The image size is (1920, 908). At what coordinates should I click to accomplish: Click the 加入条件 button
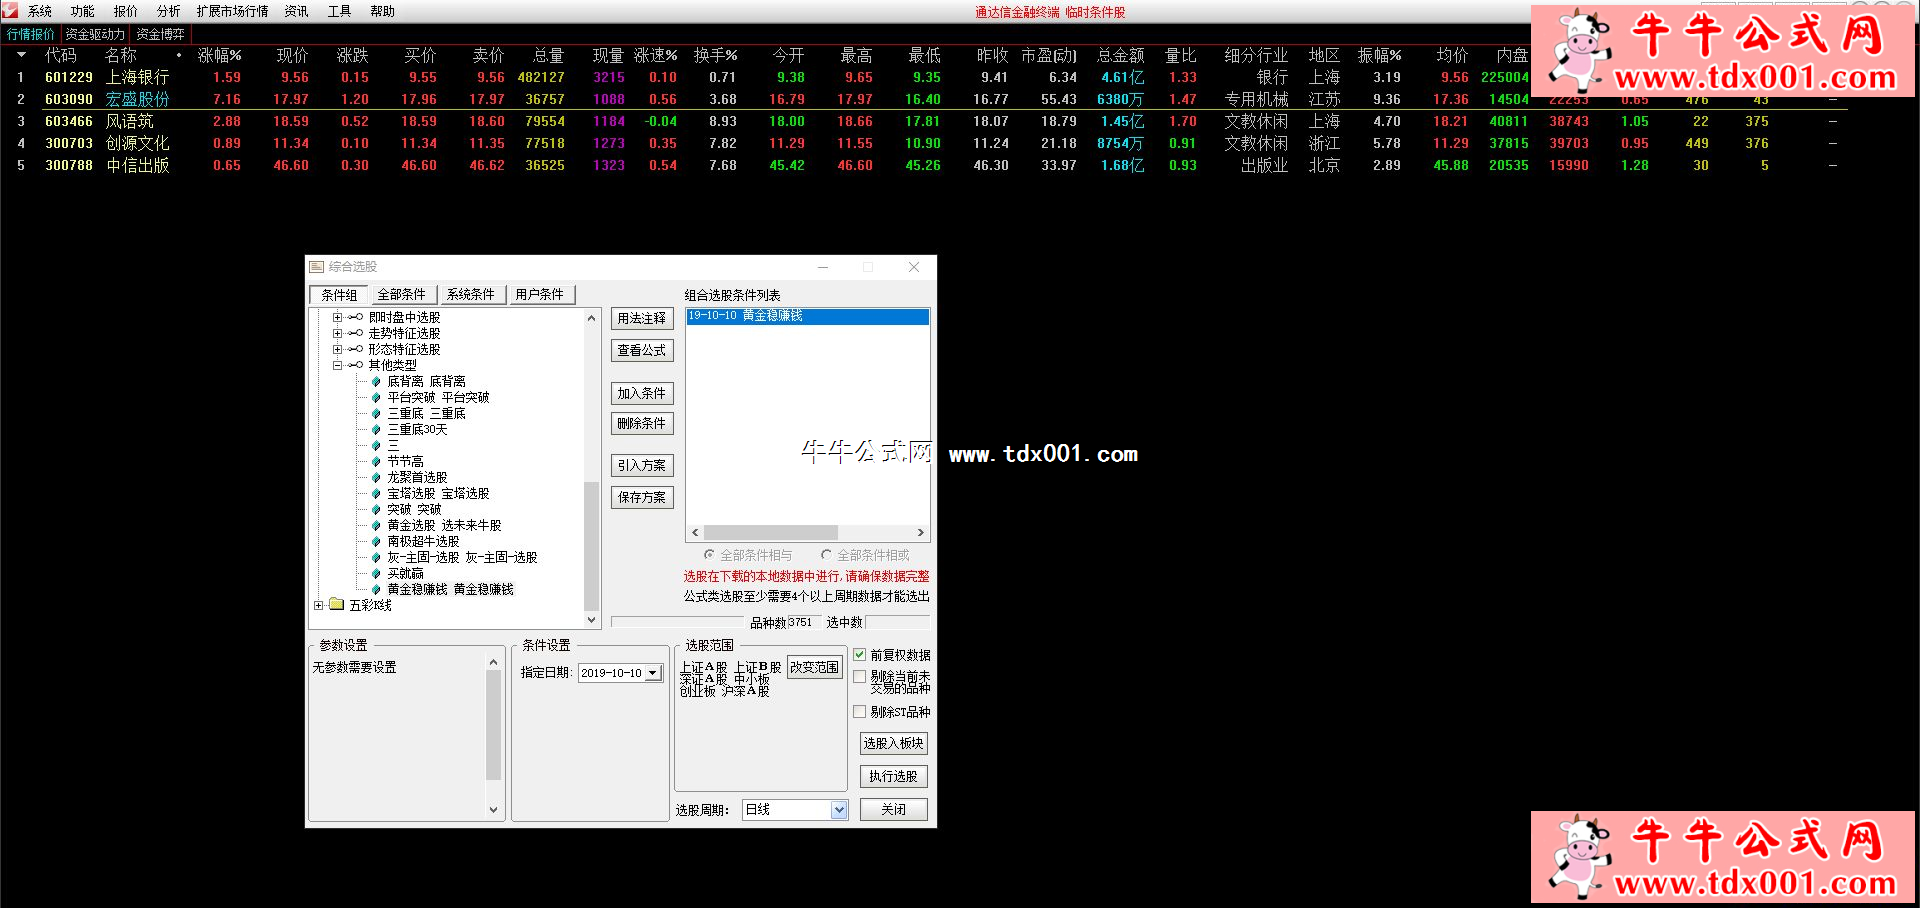pyautogui.click(x=642, y=394)
